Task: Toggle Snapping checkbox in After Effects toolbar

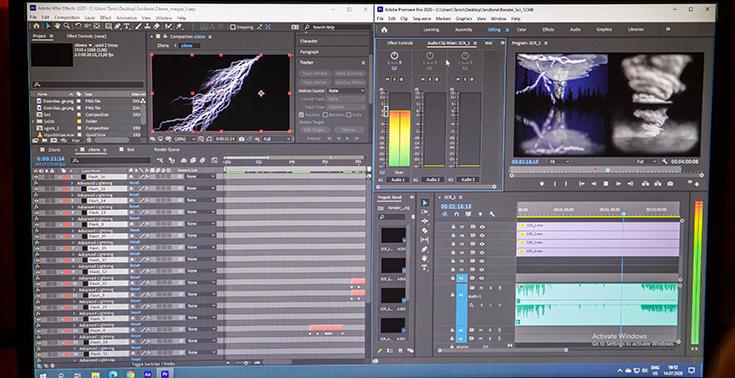Action: click(x=233, y=27)
